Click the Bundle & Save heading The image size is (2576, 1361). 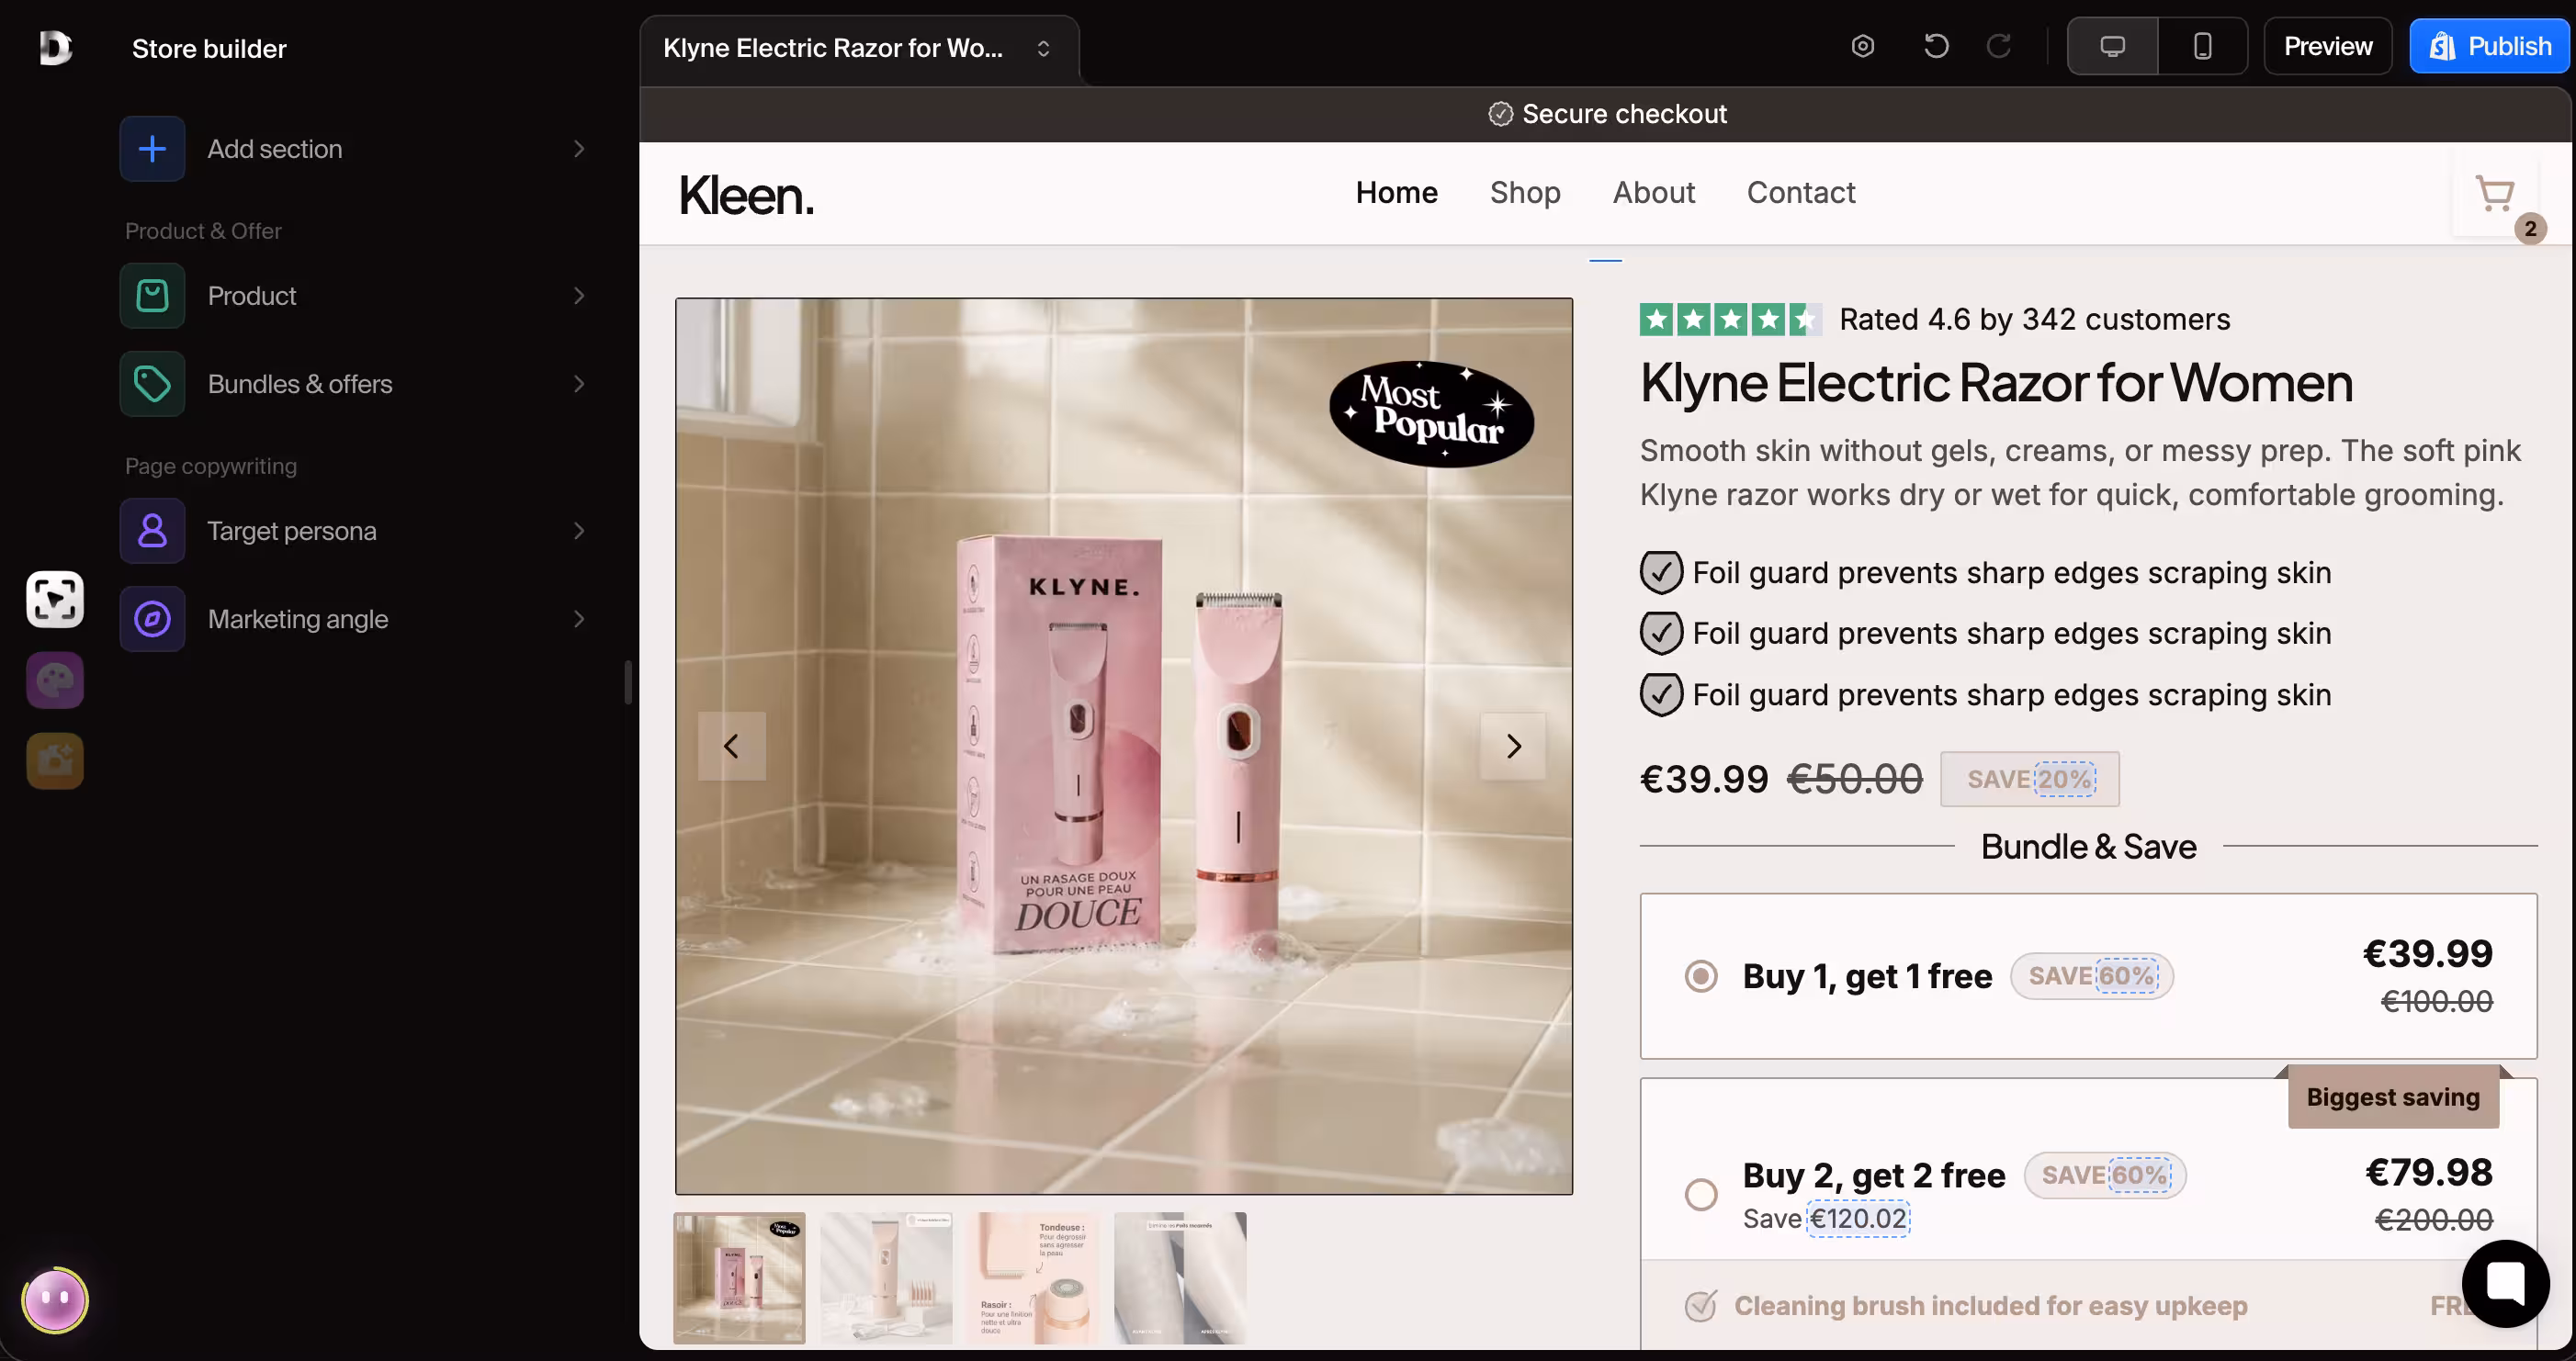[2088, 847]
